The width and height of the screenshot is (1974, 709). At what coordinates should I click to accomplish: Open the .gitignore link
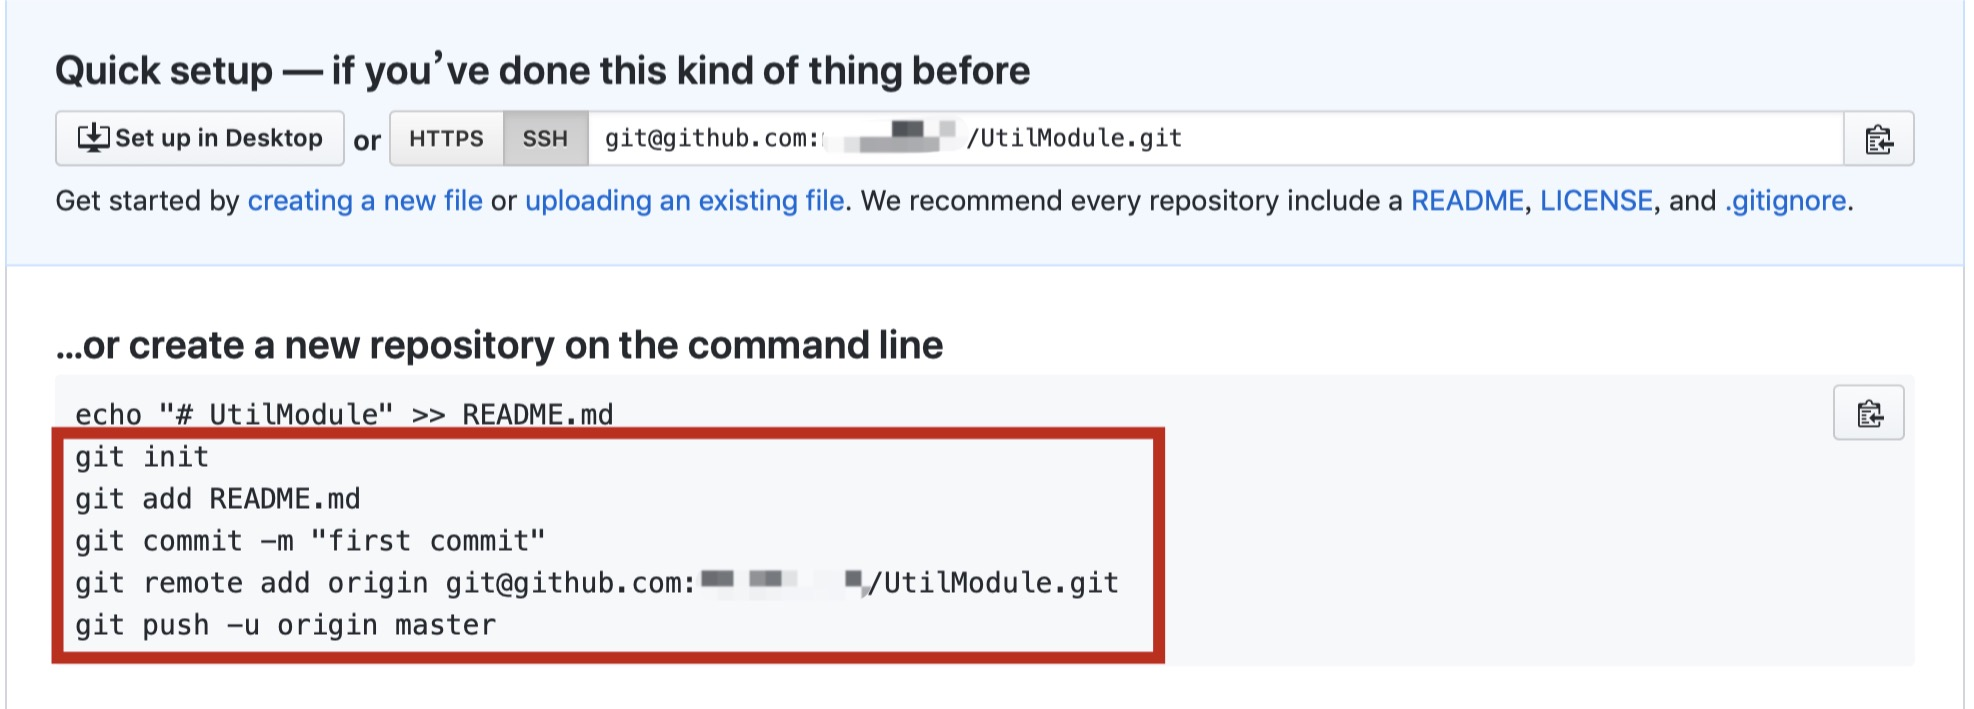click(1785, 201)
